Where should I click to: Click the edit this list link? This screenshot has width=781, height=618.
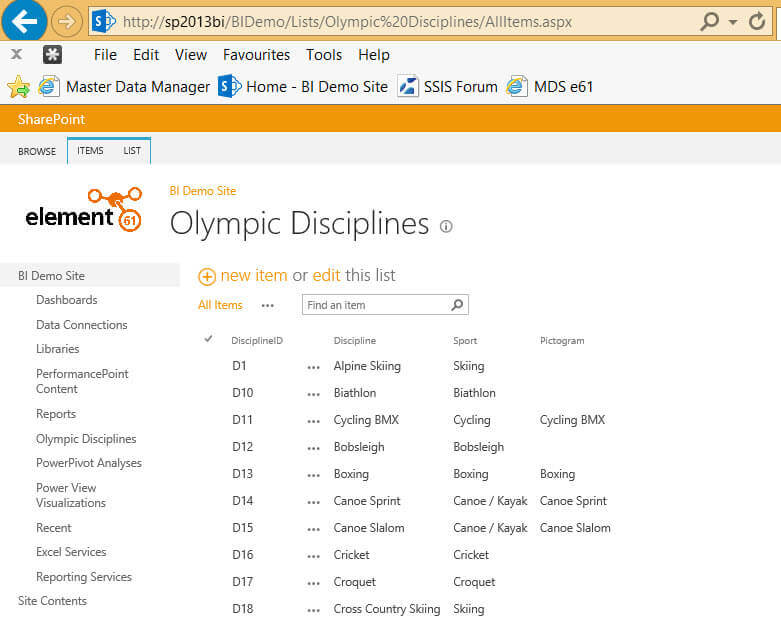point(326,275)
